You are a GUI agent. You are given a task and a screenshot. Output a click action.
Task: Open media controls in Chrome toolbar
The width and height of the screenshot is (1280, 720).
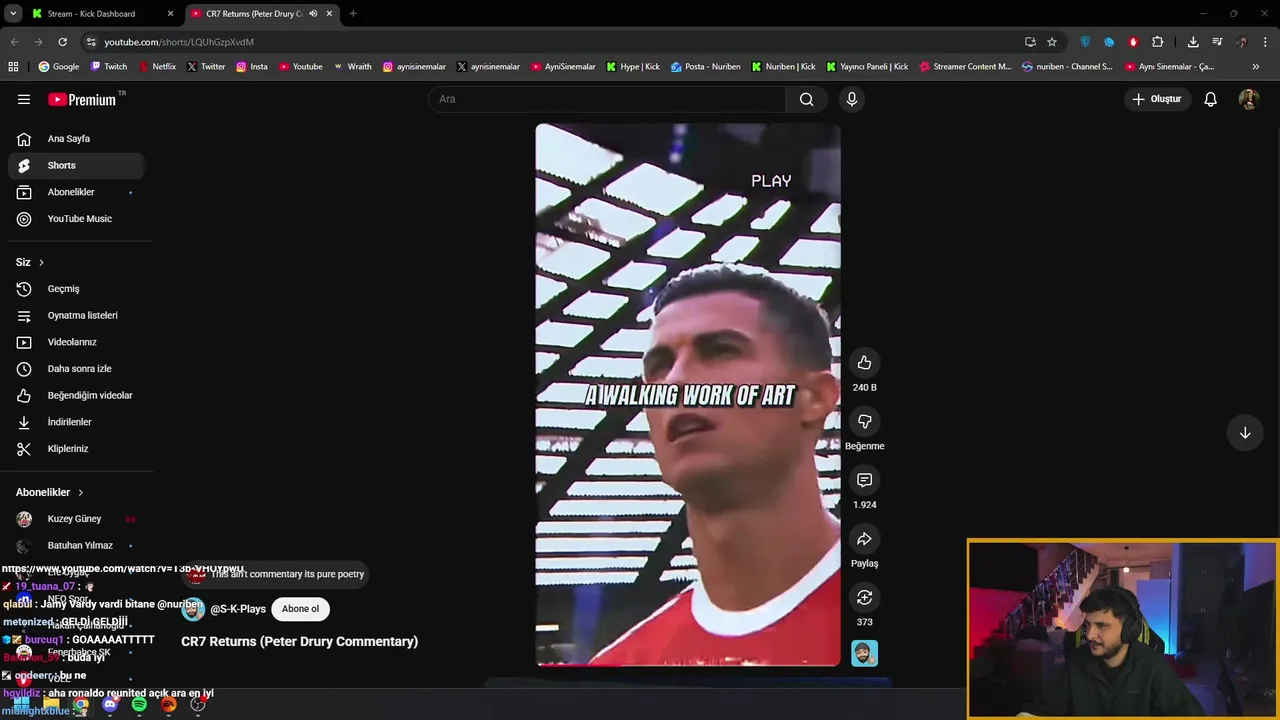click(x=1217, y=42)
